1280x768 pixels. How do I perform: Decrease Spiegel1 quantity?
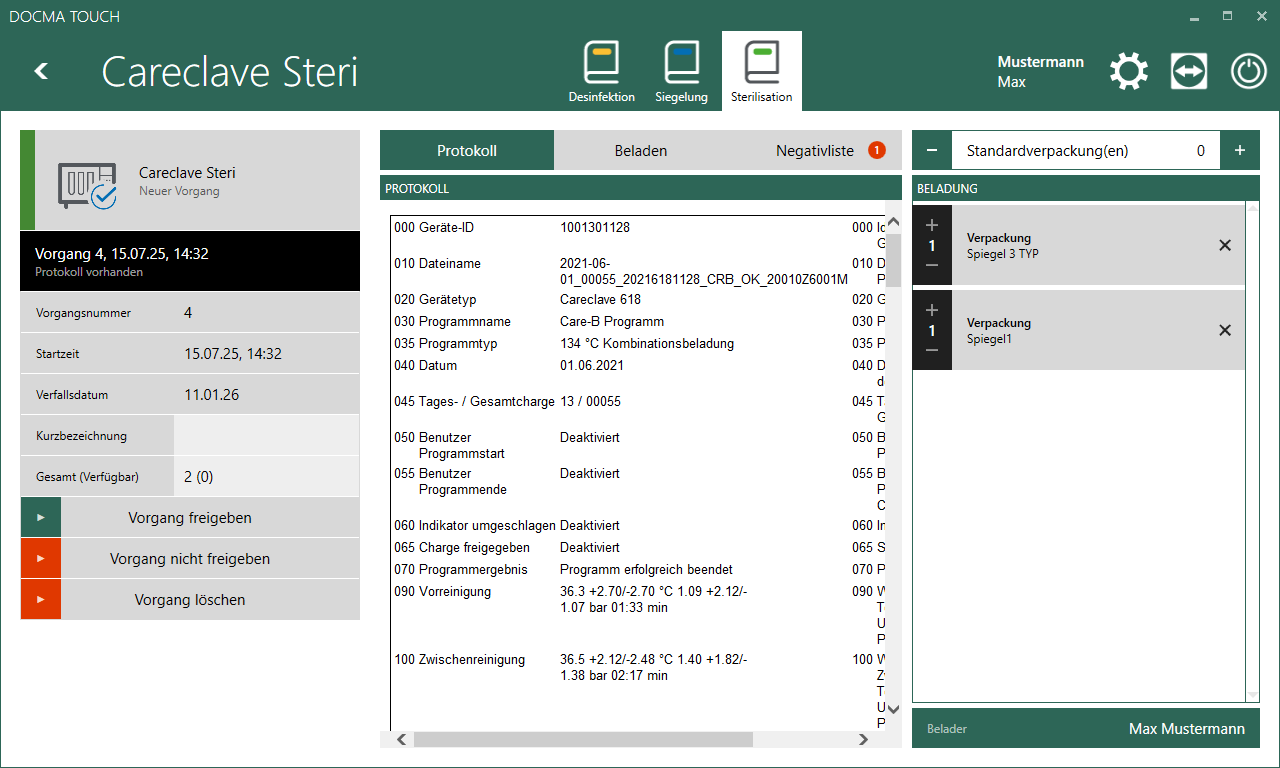tap(932, 350)
